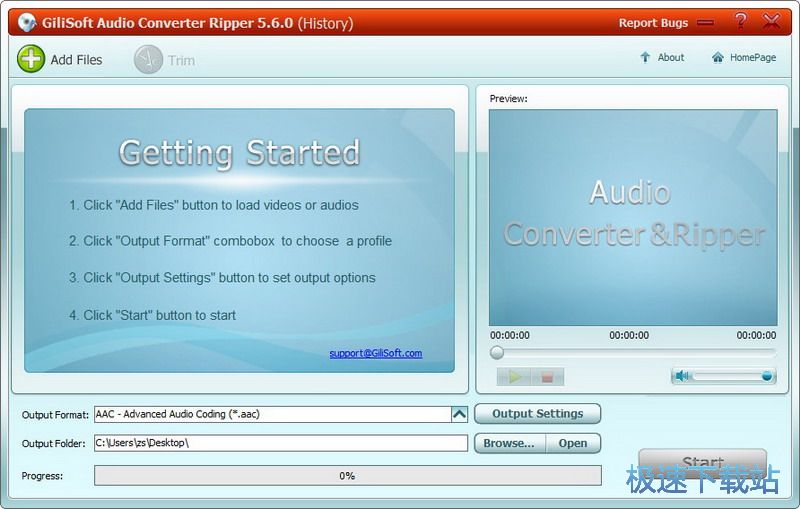The image size is (800, 509).
Task: Click the question mark help icon
Action: point(740,21)
